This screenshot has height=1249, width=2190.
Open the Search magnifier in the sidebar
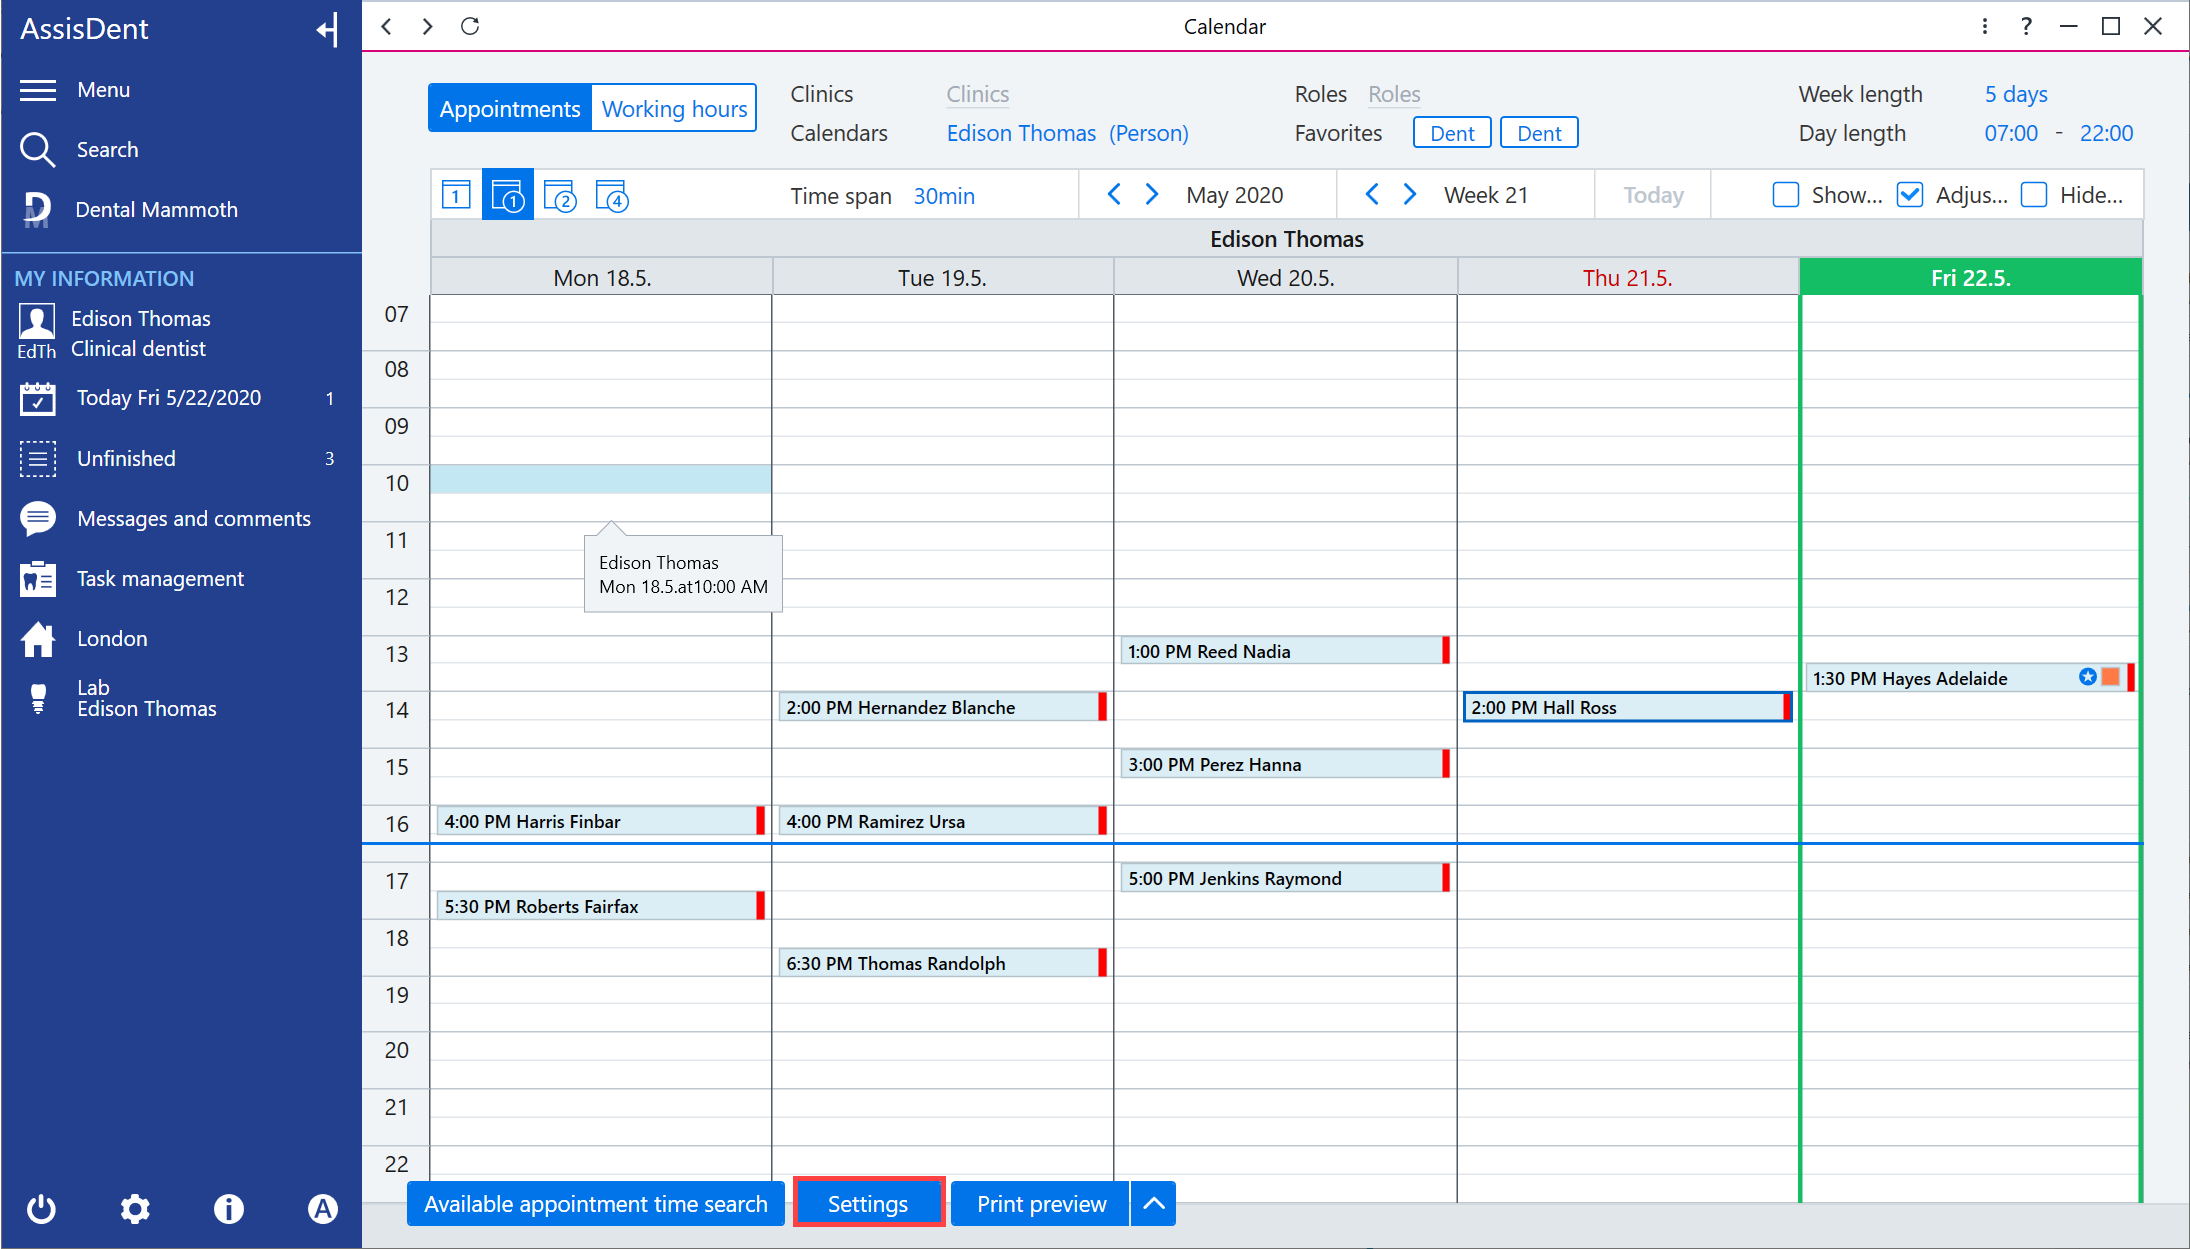pyautogui.click(x=37, y=149)
